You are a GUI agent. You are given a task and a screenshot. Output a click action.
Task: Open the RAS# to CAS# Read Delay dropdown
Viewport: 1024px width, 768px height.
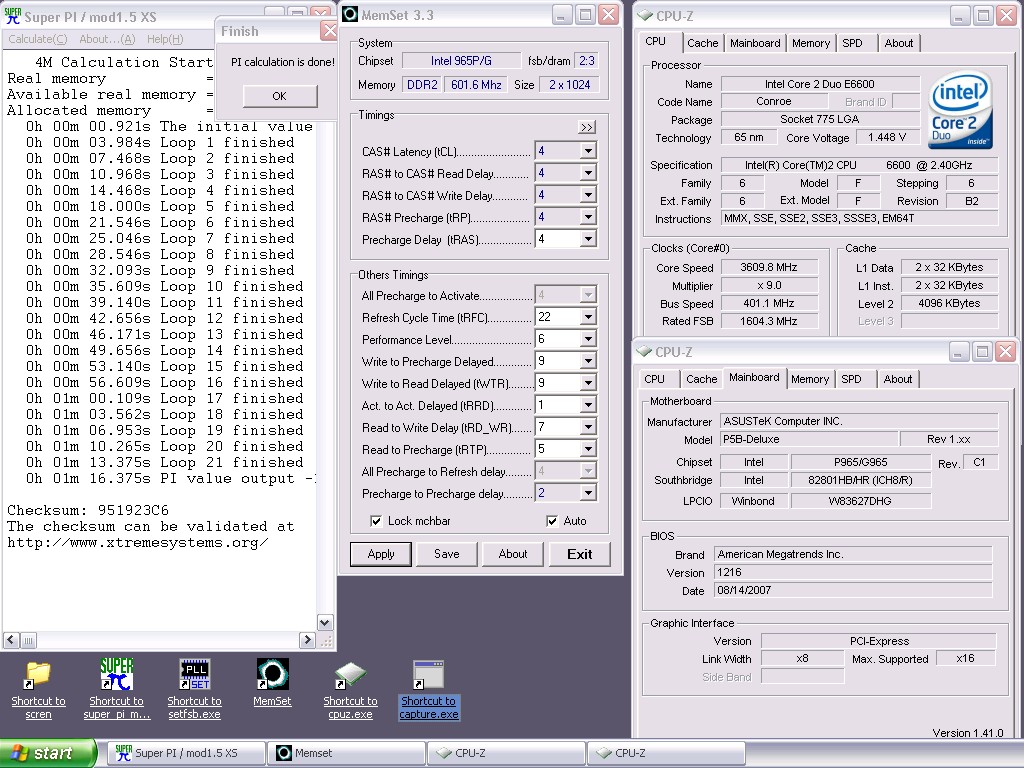click(x=588, y=173)
